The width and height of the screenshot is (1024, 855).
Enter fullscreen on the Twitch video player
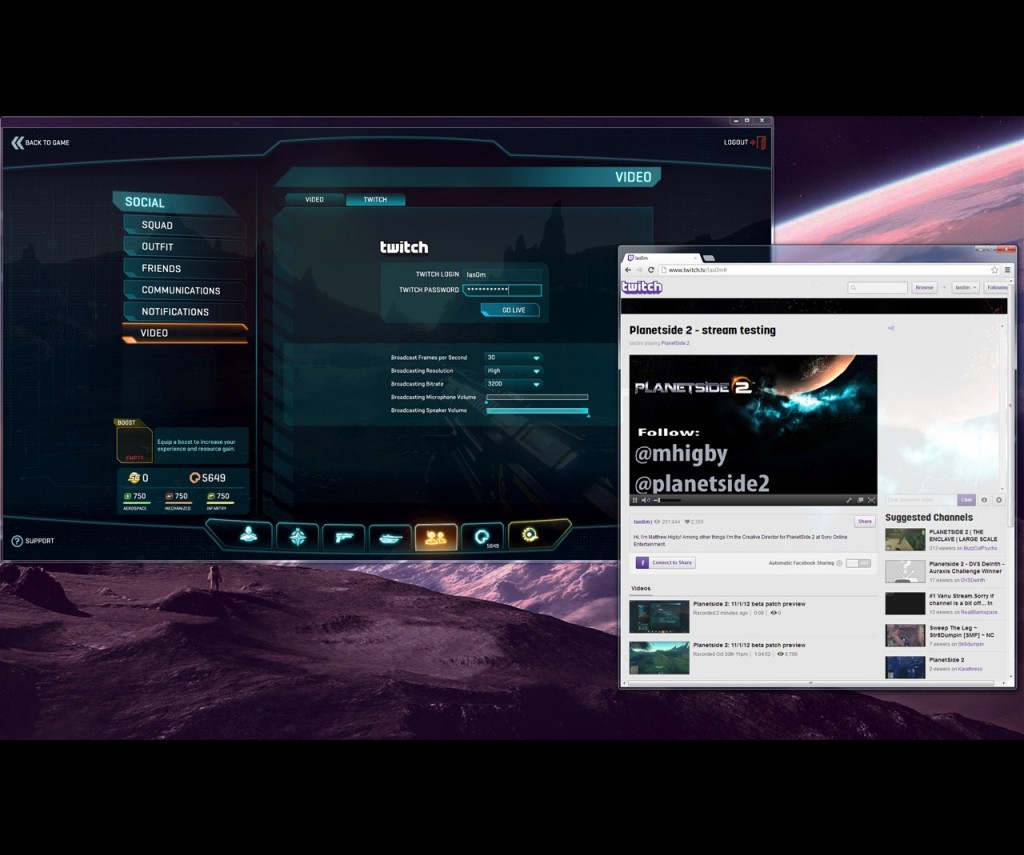coord(871,500)
